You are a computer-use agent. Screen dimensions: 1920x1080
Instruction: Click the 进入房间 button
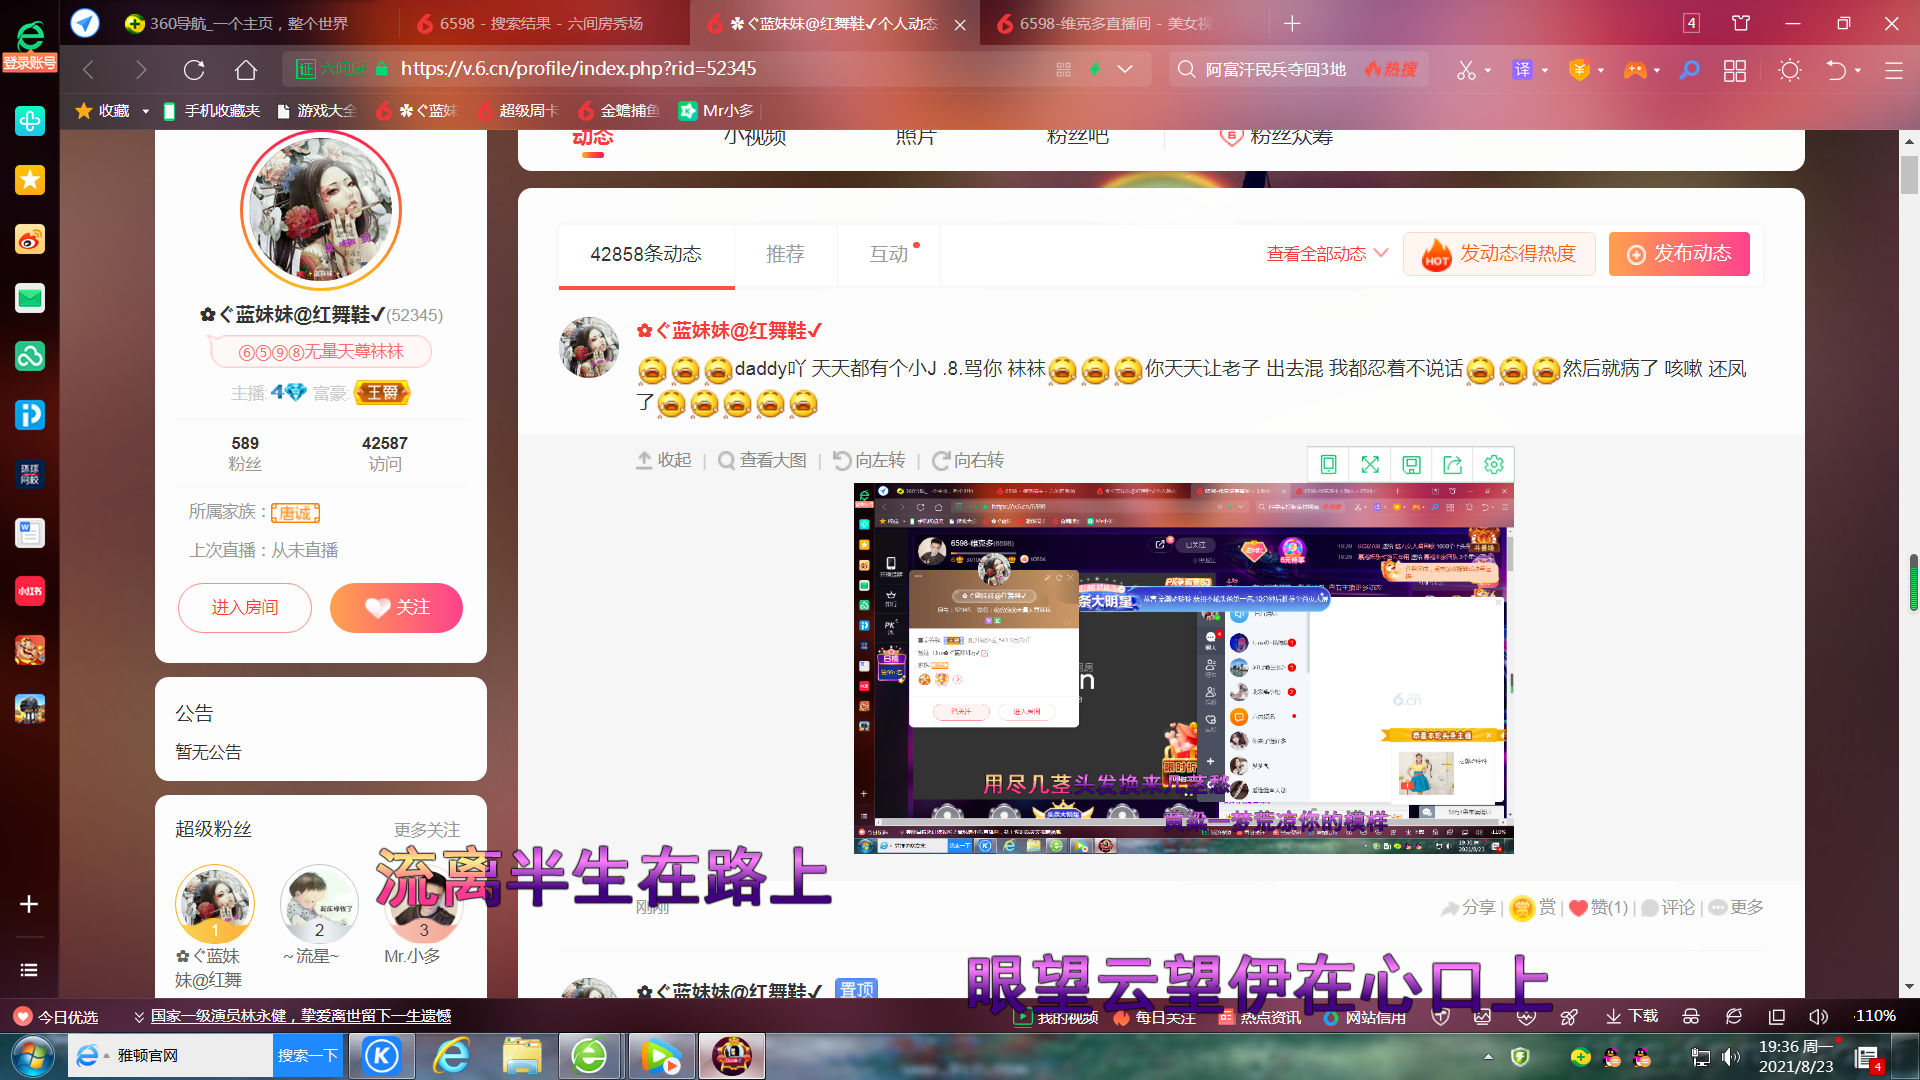[x=245, y=608]
